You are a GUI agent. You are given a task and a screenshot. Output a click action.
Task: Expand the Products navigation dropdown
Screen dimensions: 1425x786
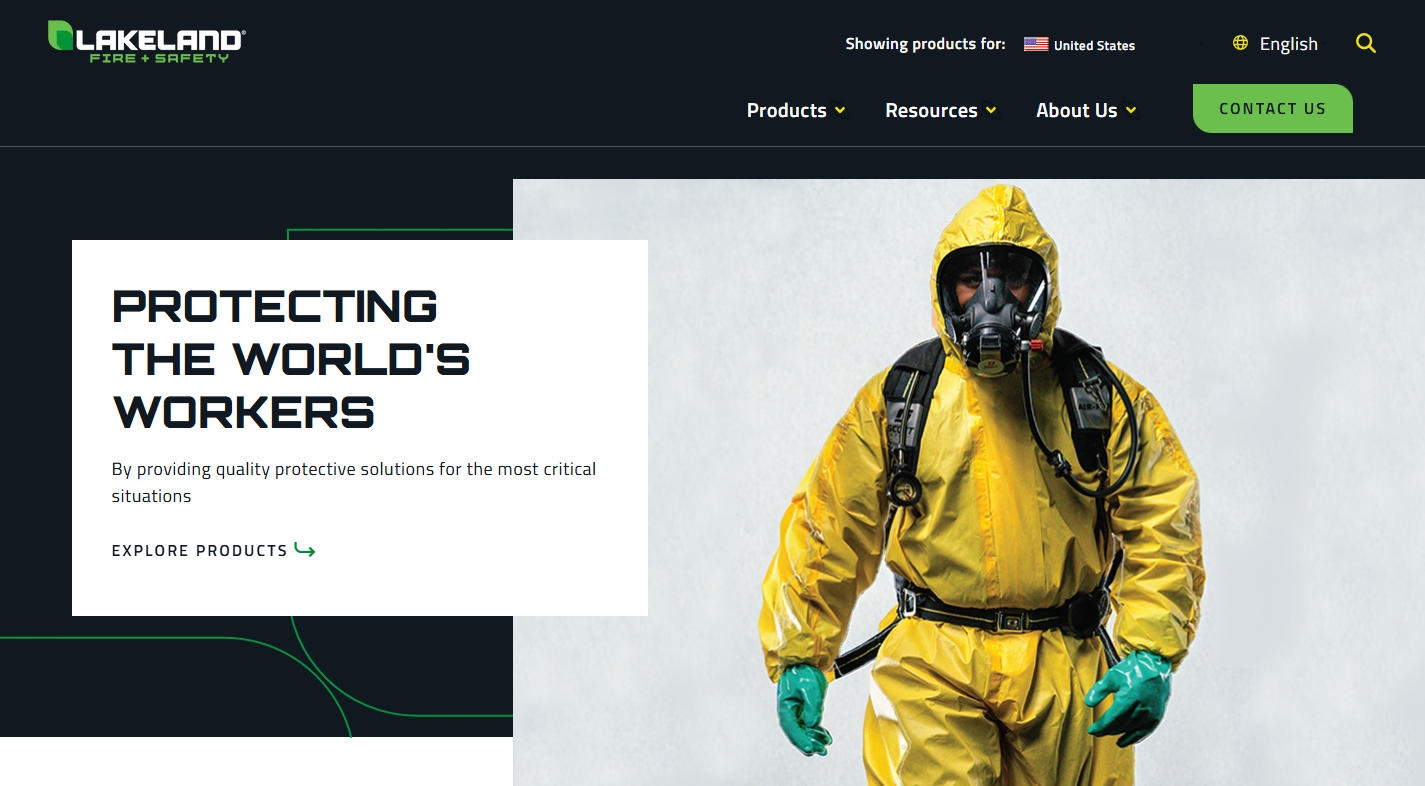coord(787,110)
